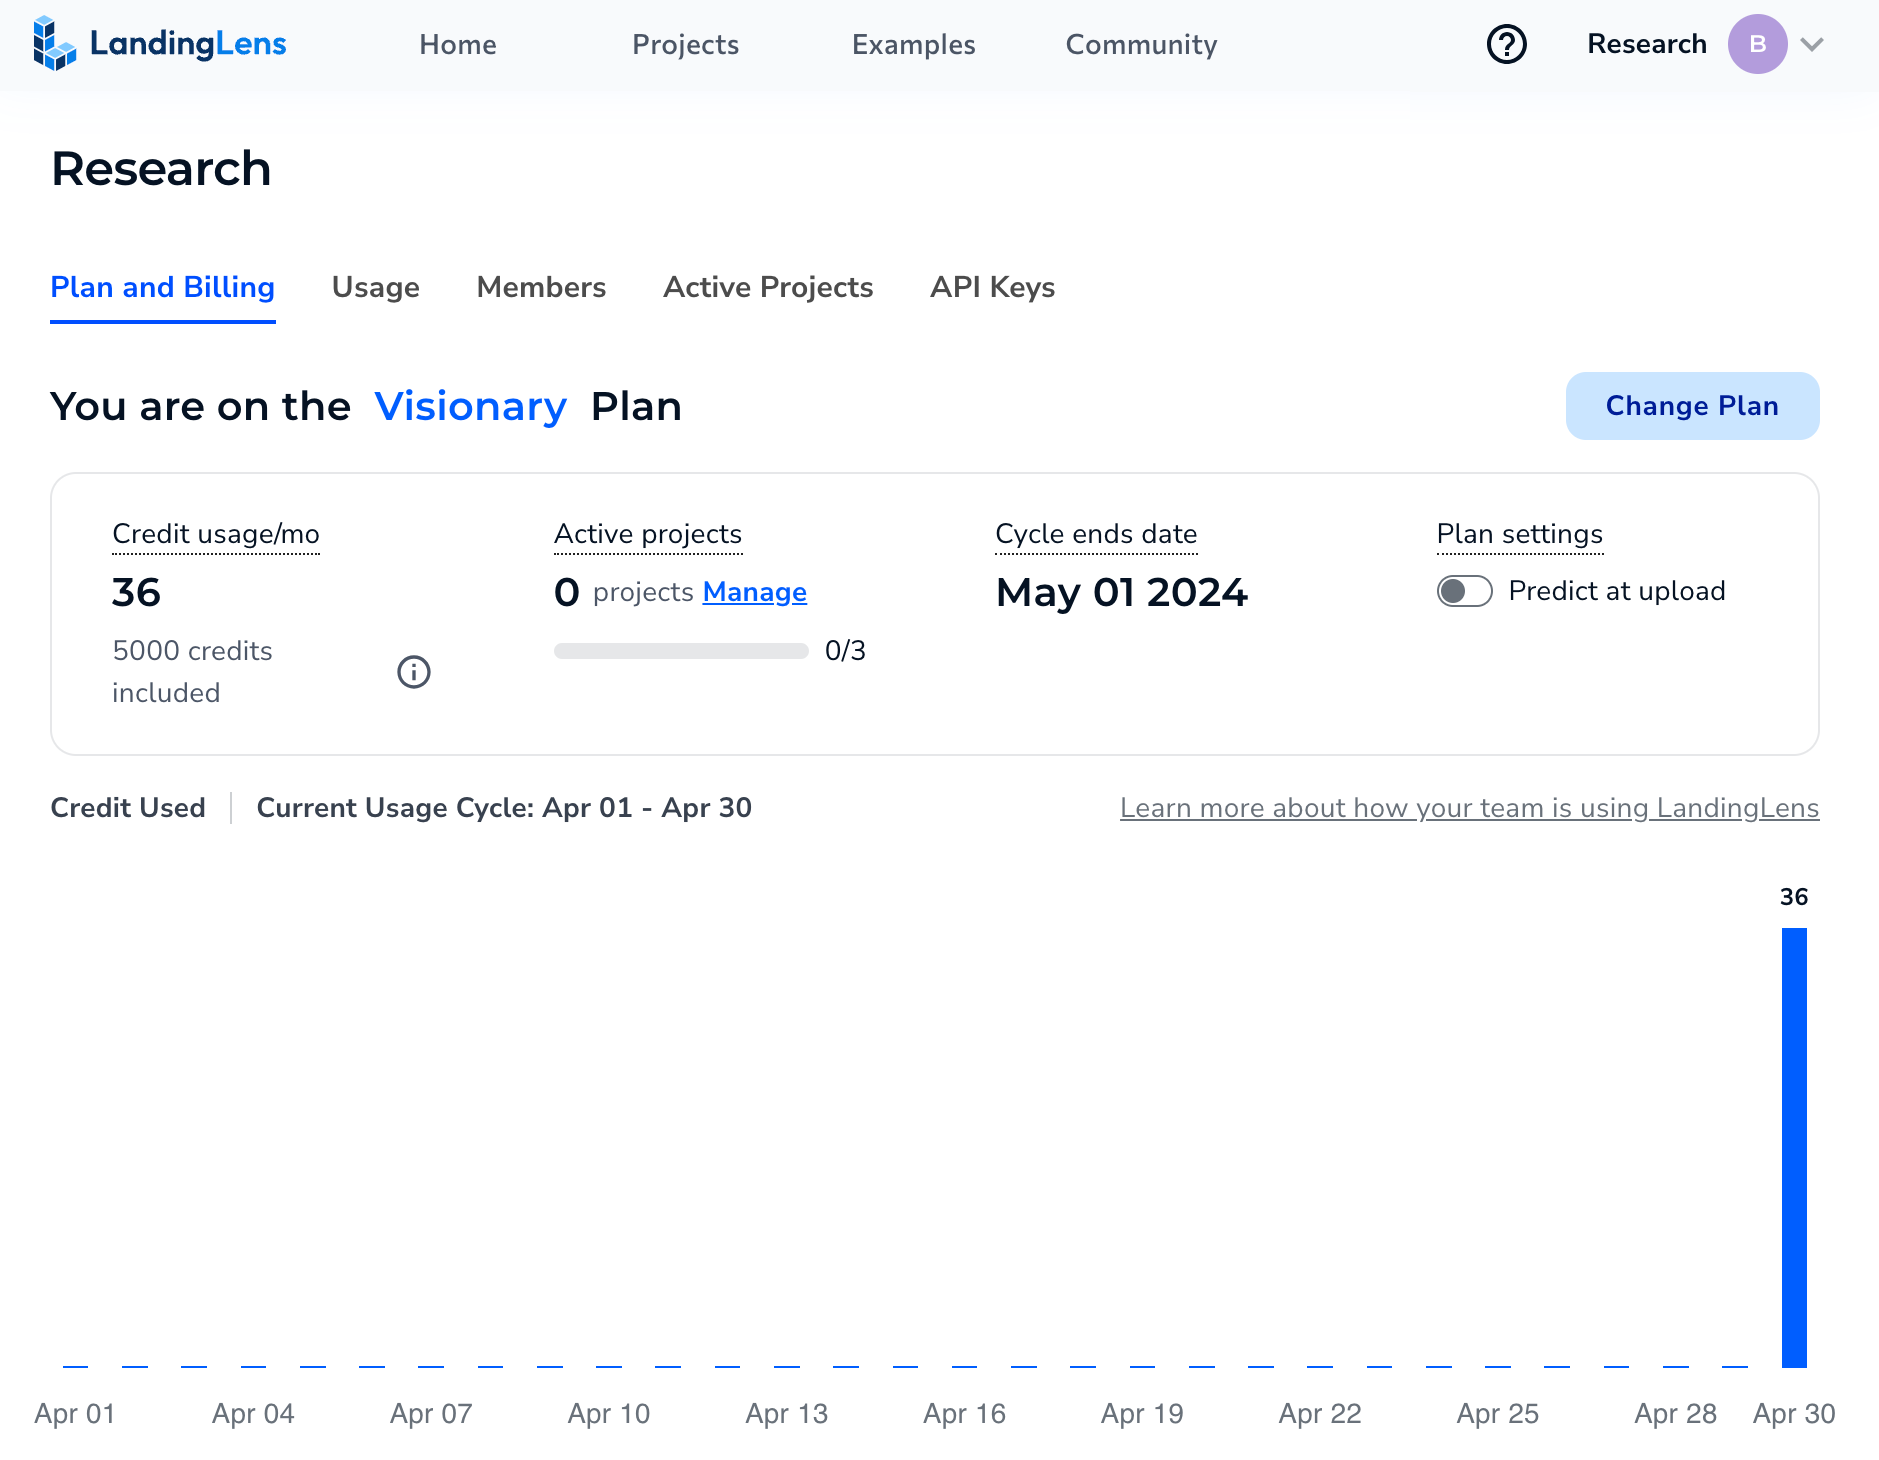
Task: Click the active projects 0/3 progress bar
Action: click(681, 651)
